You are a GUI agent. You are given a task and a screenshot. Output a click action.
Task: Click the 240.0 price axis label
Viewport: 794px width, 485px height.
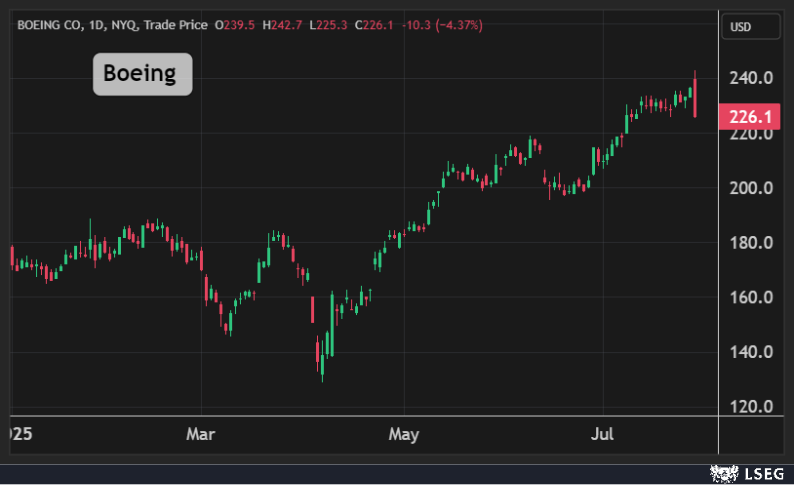(750, 79)
